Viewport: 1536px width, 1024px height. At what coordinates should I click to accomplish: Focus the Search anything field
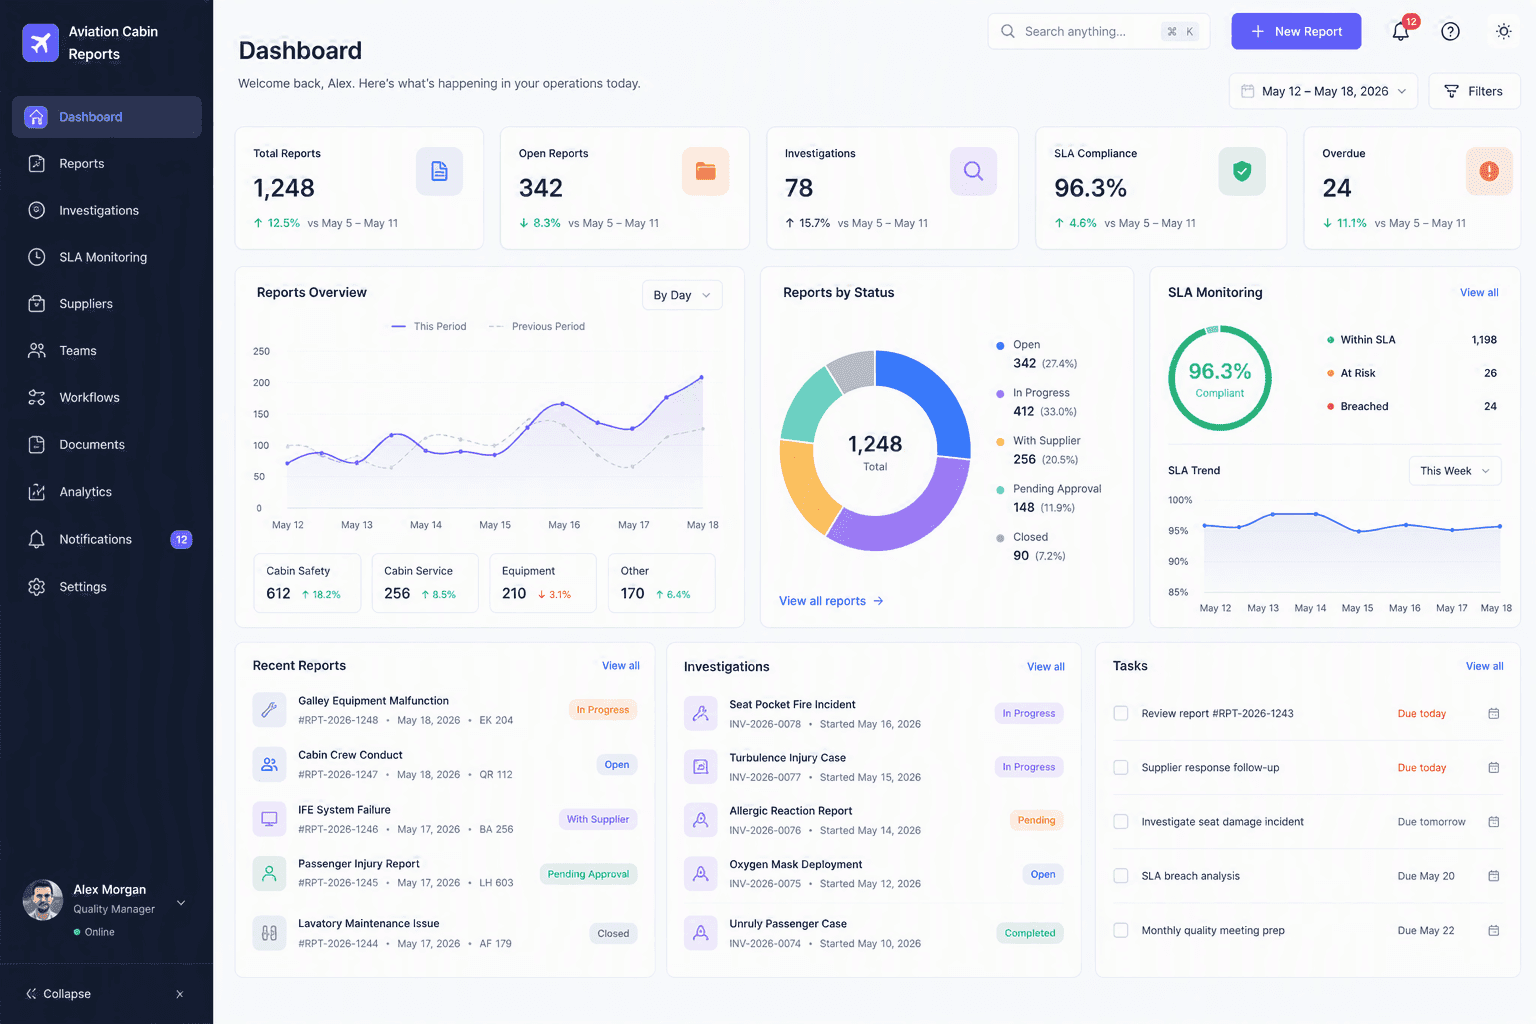click(1099, 31)
